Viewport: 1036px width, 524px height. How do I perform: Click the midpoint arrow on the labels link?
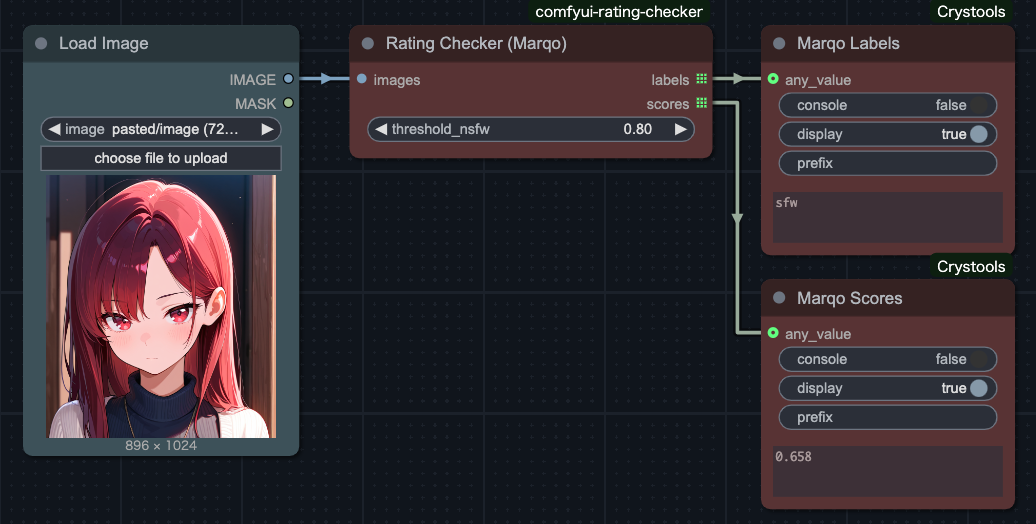[x=738, y=79]
